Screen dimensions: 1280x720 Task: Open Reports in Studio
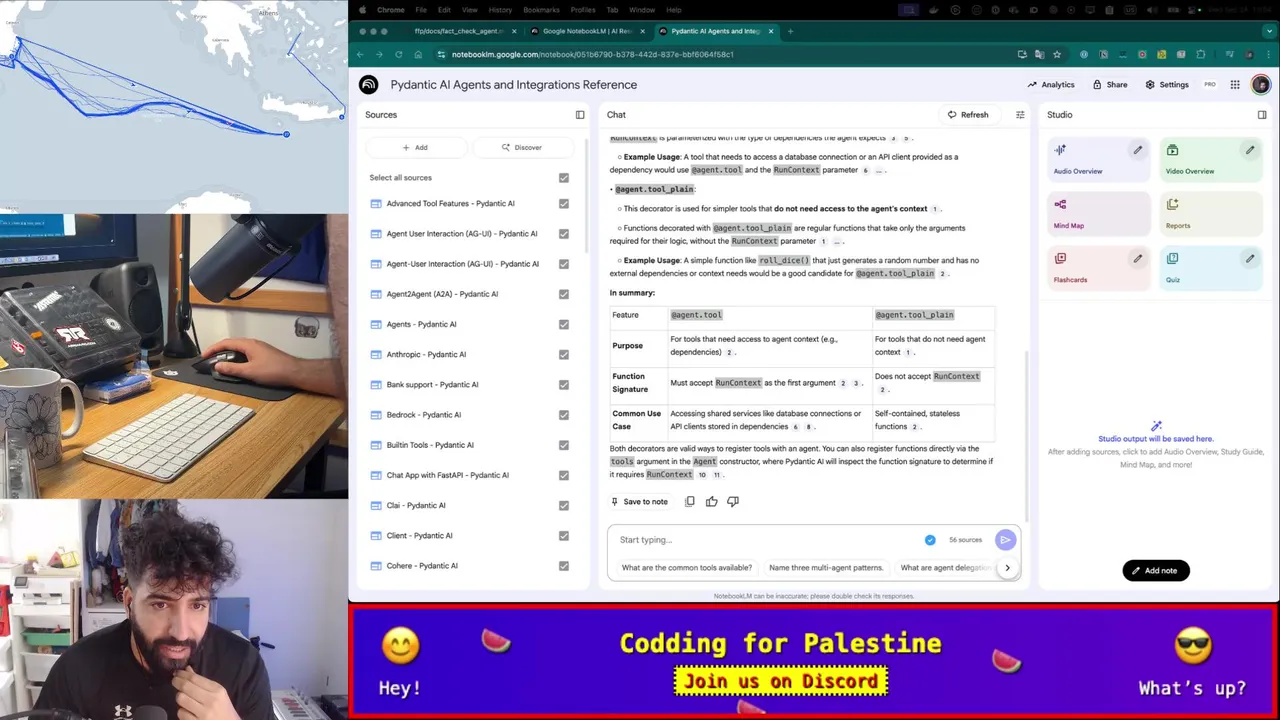[x=1211, y=214]
